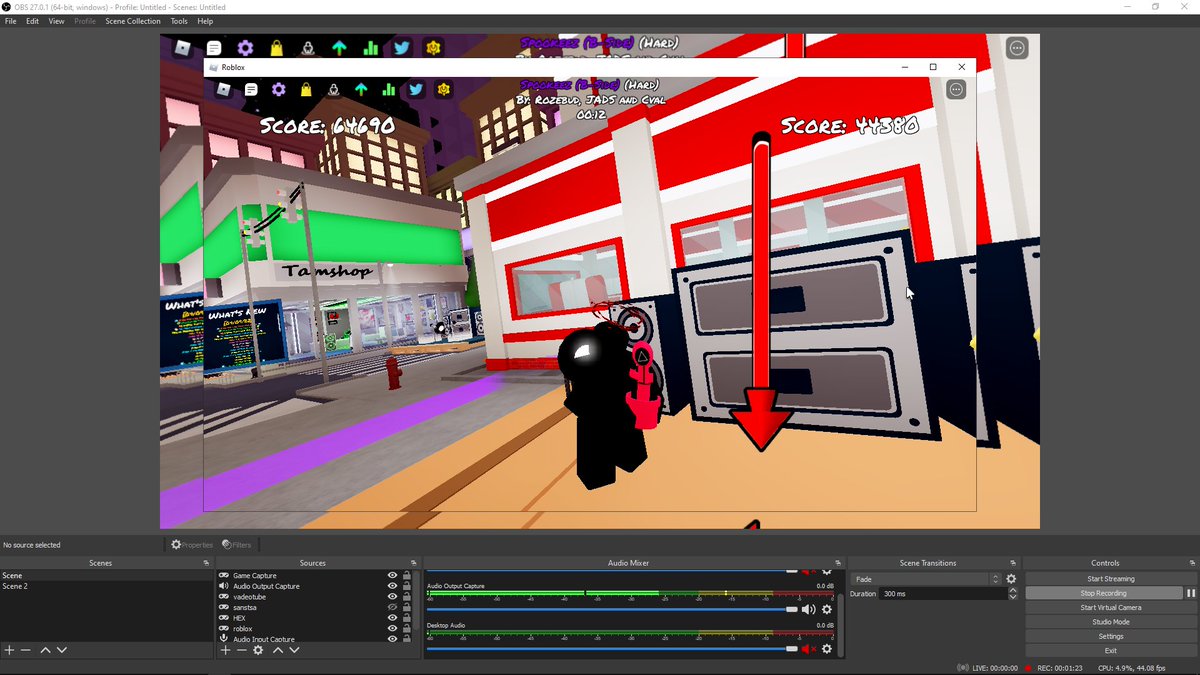Click Start Virtual Camera button
1200x675 pixels.
[1111, 608]
